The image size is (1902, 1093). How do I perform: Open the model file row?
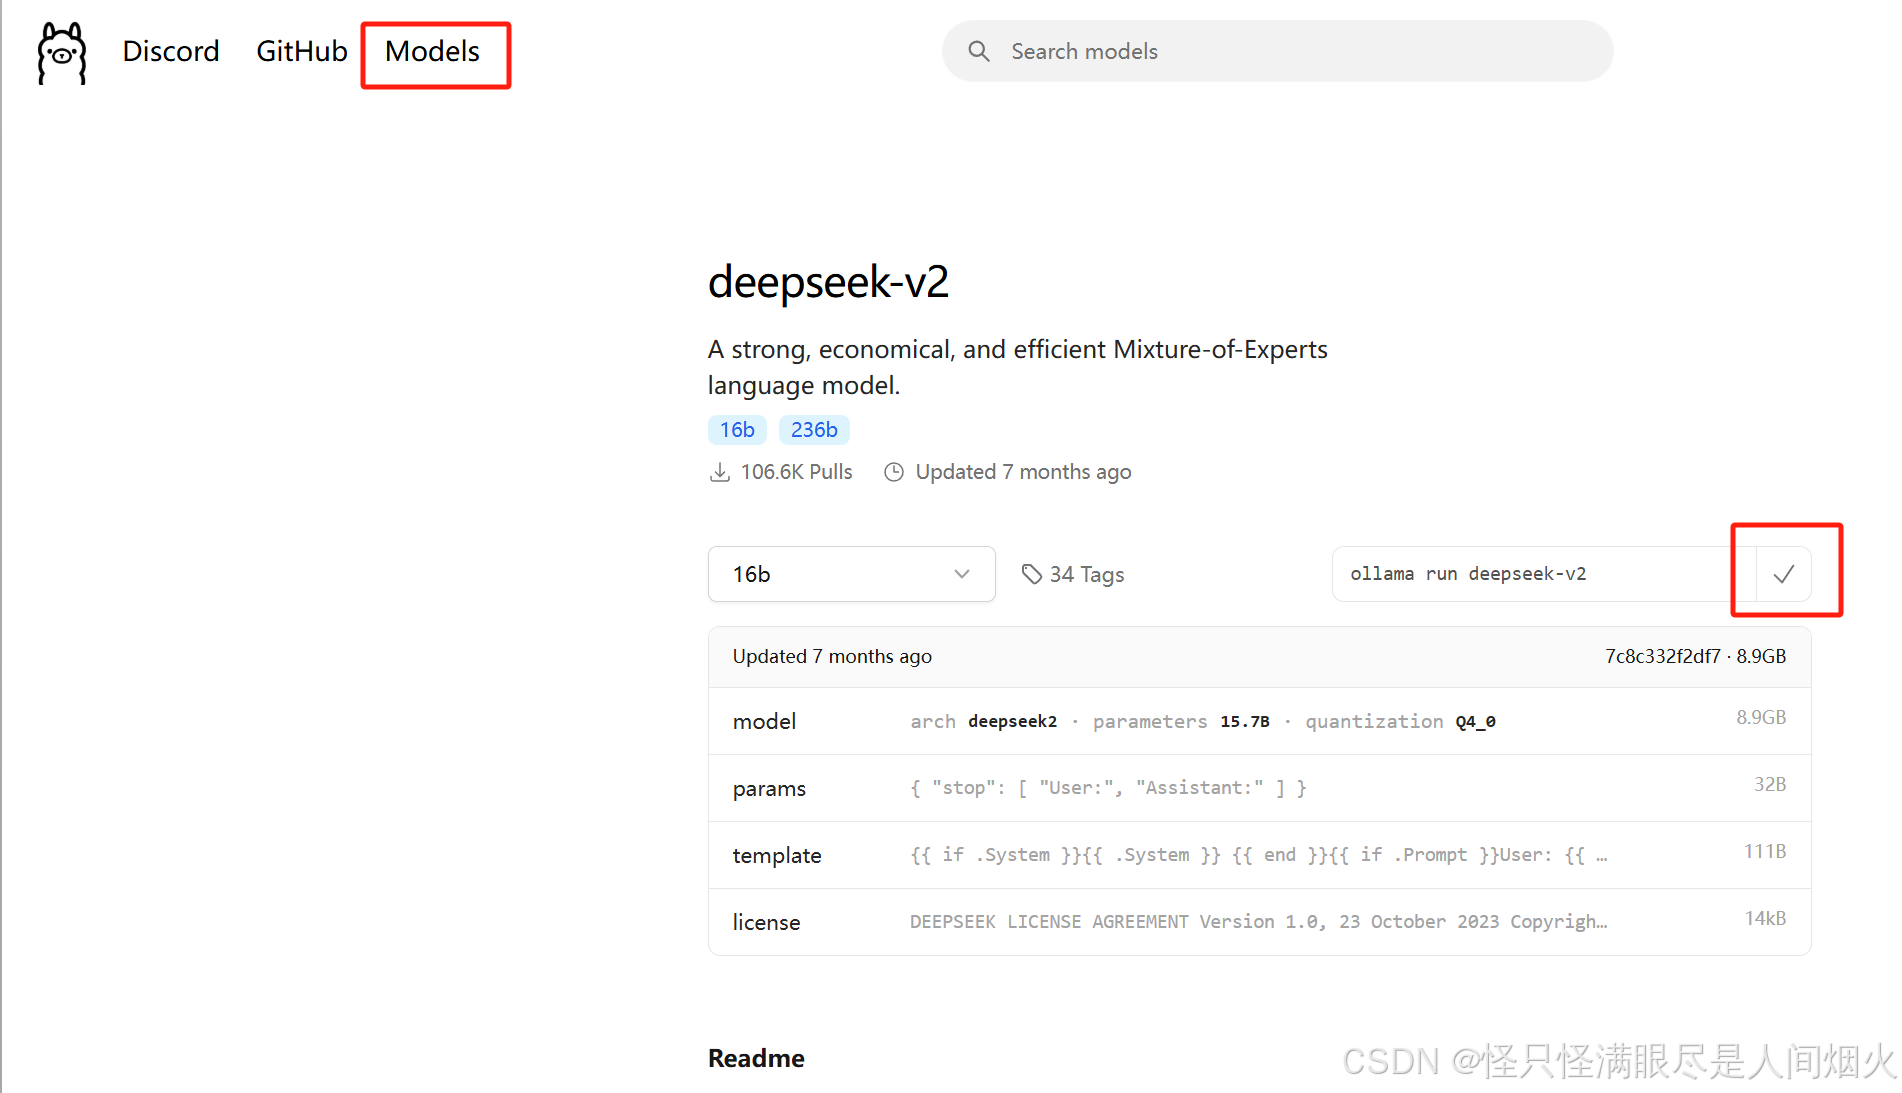pyautogui.click(x=1260, y=721)
